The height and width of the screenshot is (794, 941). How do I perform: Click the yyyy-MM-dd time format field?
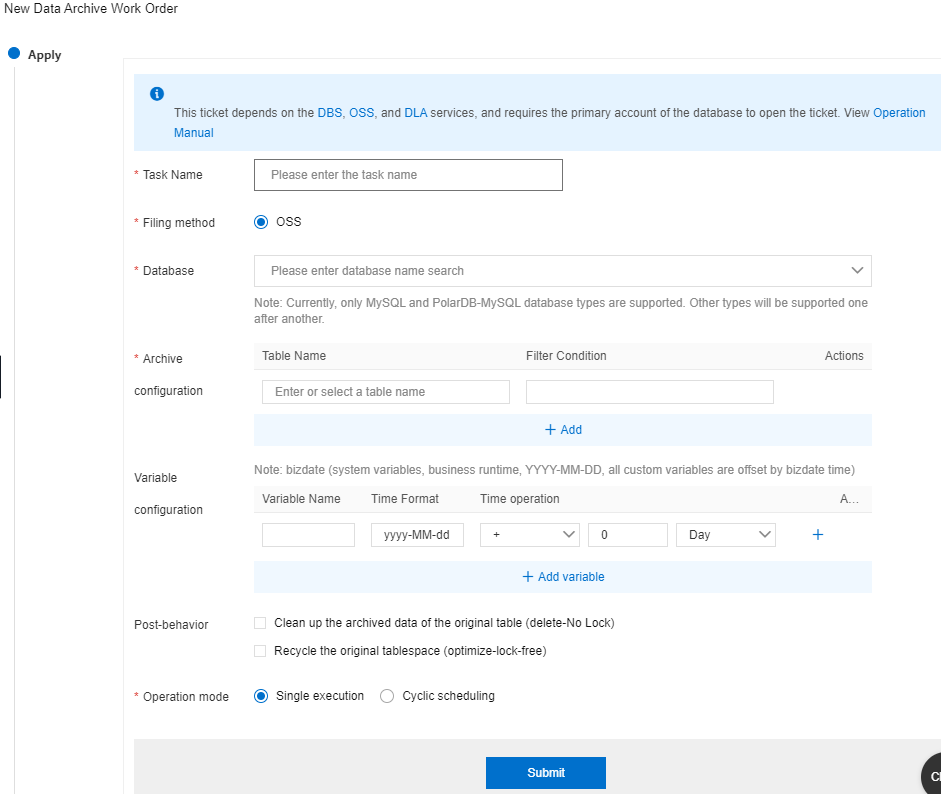[417, 535]
